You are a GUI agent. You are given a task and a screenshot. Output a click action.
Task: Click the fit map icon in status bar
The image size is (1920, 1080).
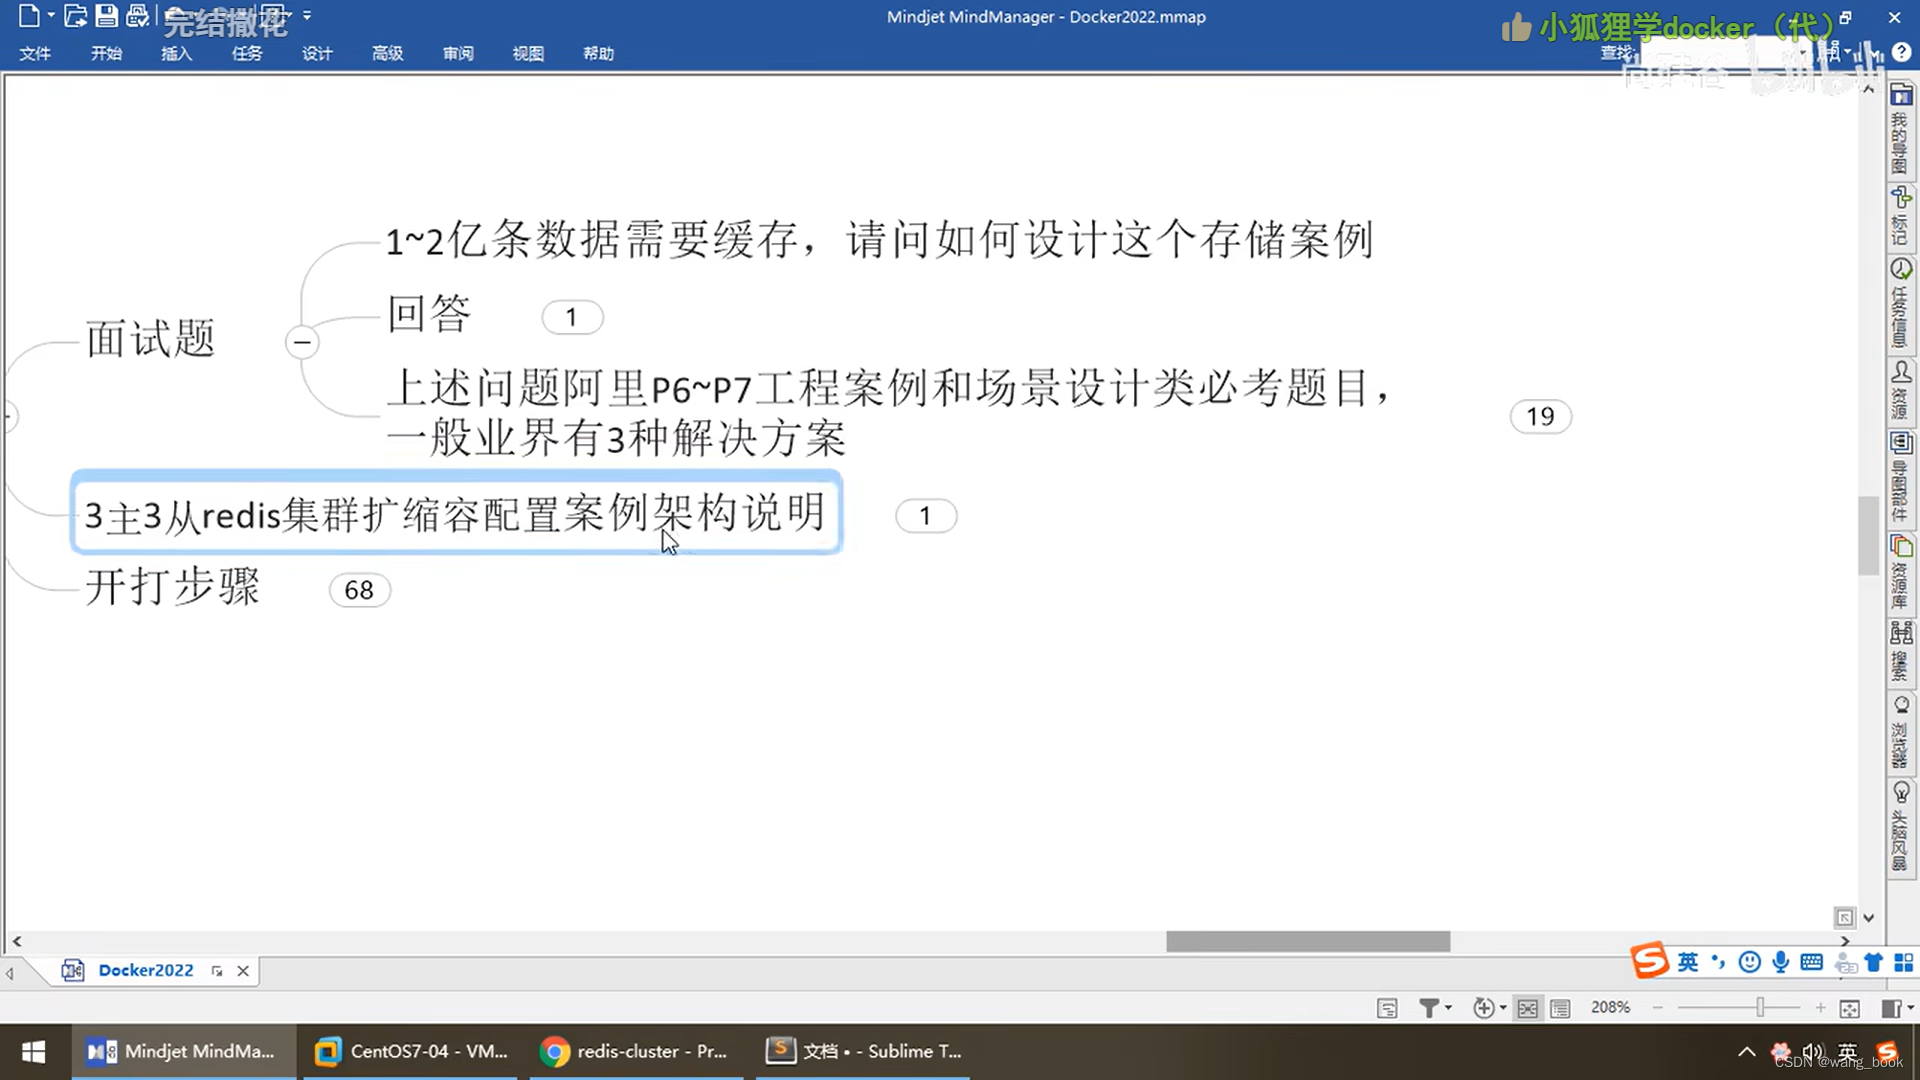[1850, 1008]
